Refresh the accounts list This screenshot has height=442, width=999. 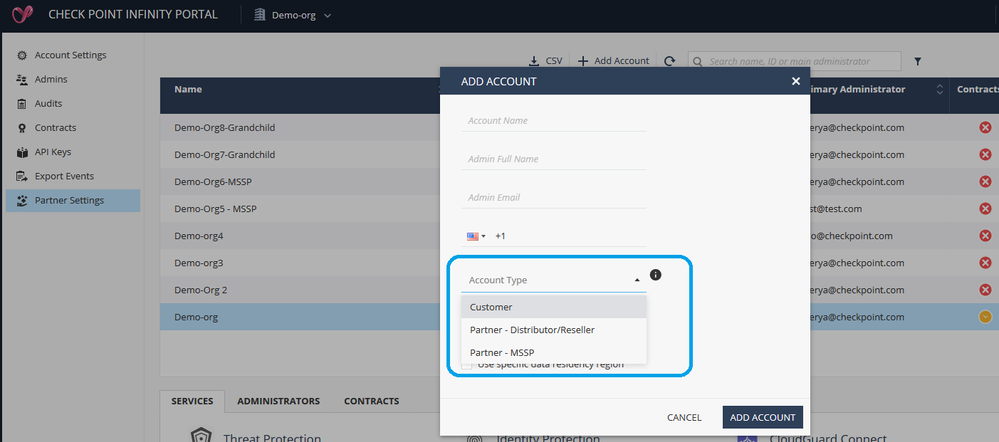pos(670,61)
